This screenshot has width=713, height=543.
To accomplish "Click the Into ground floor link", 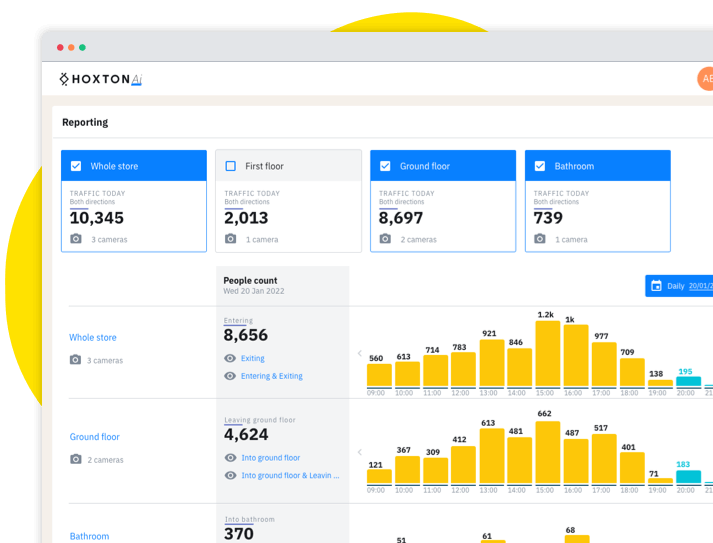I will click(271, 458).
